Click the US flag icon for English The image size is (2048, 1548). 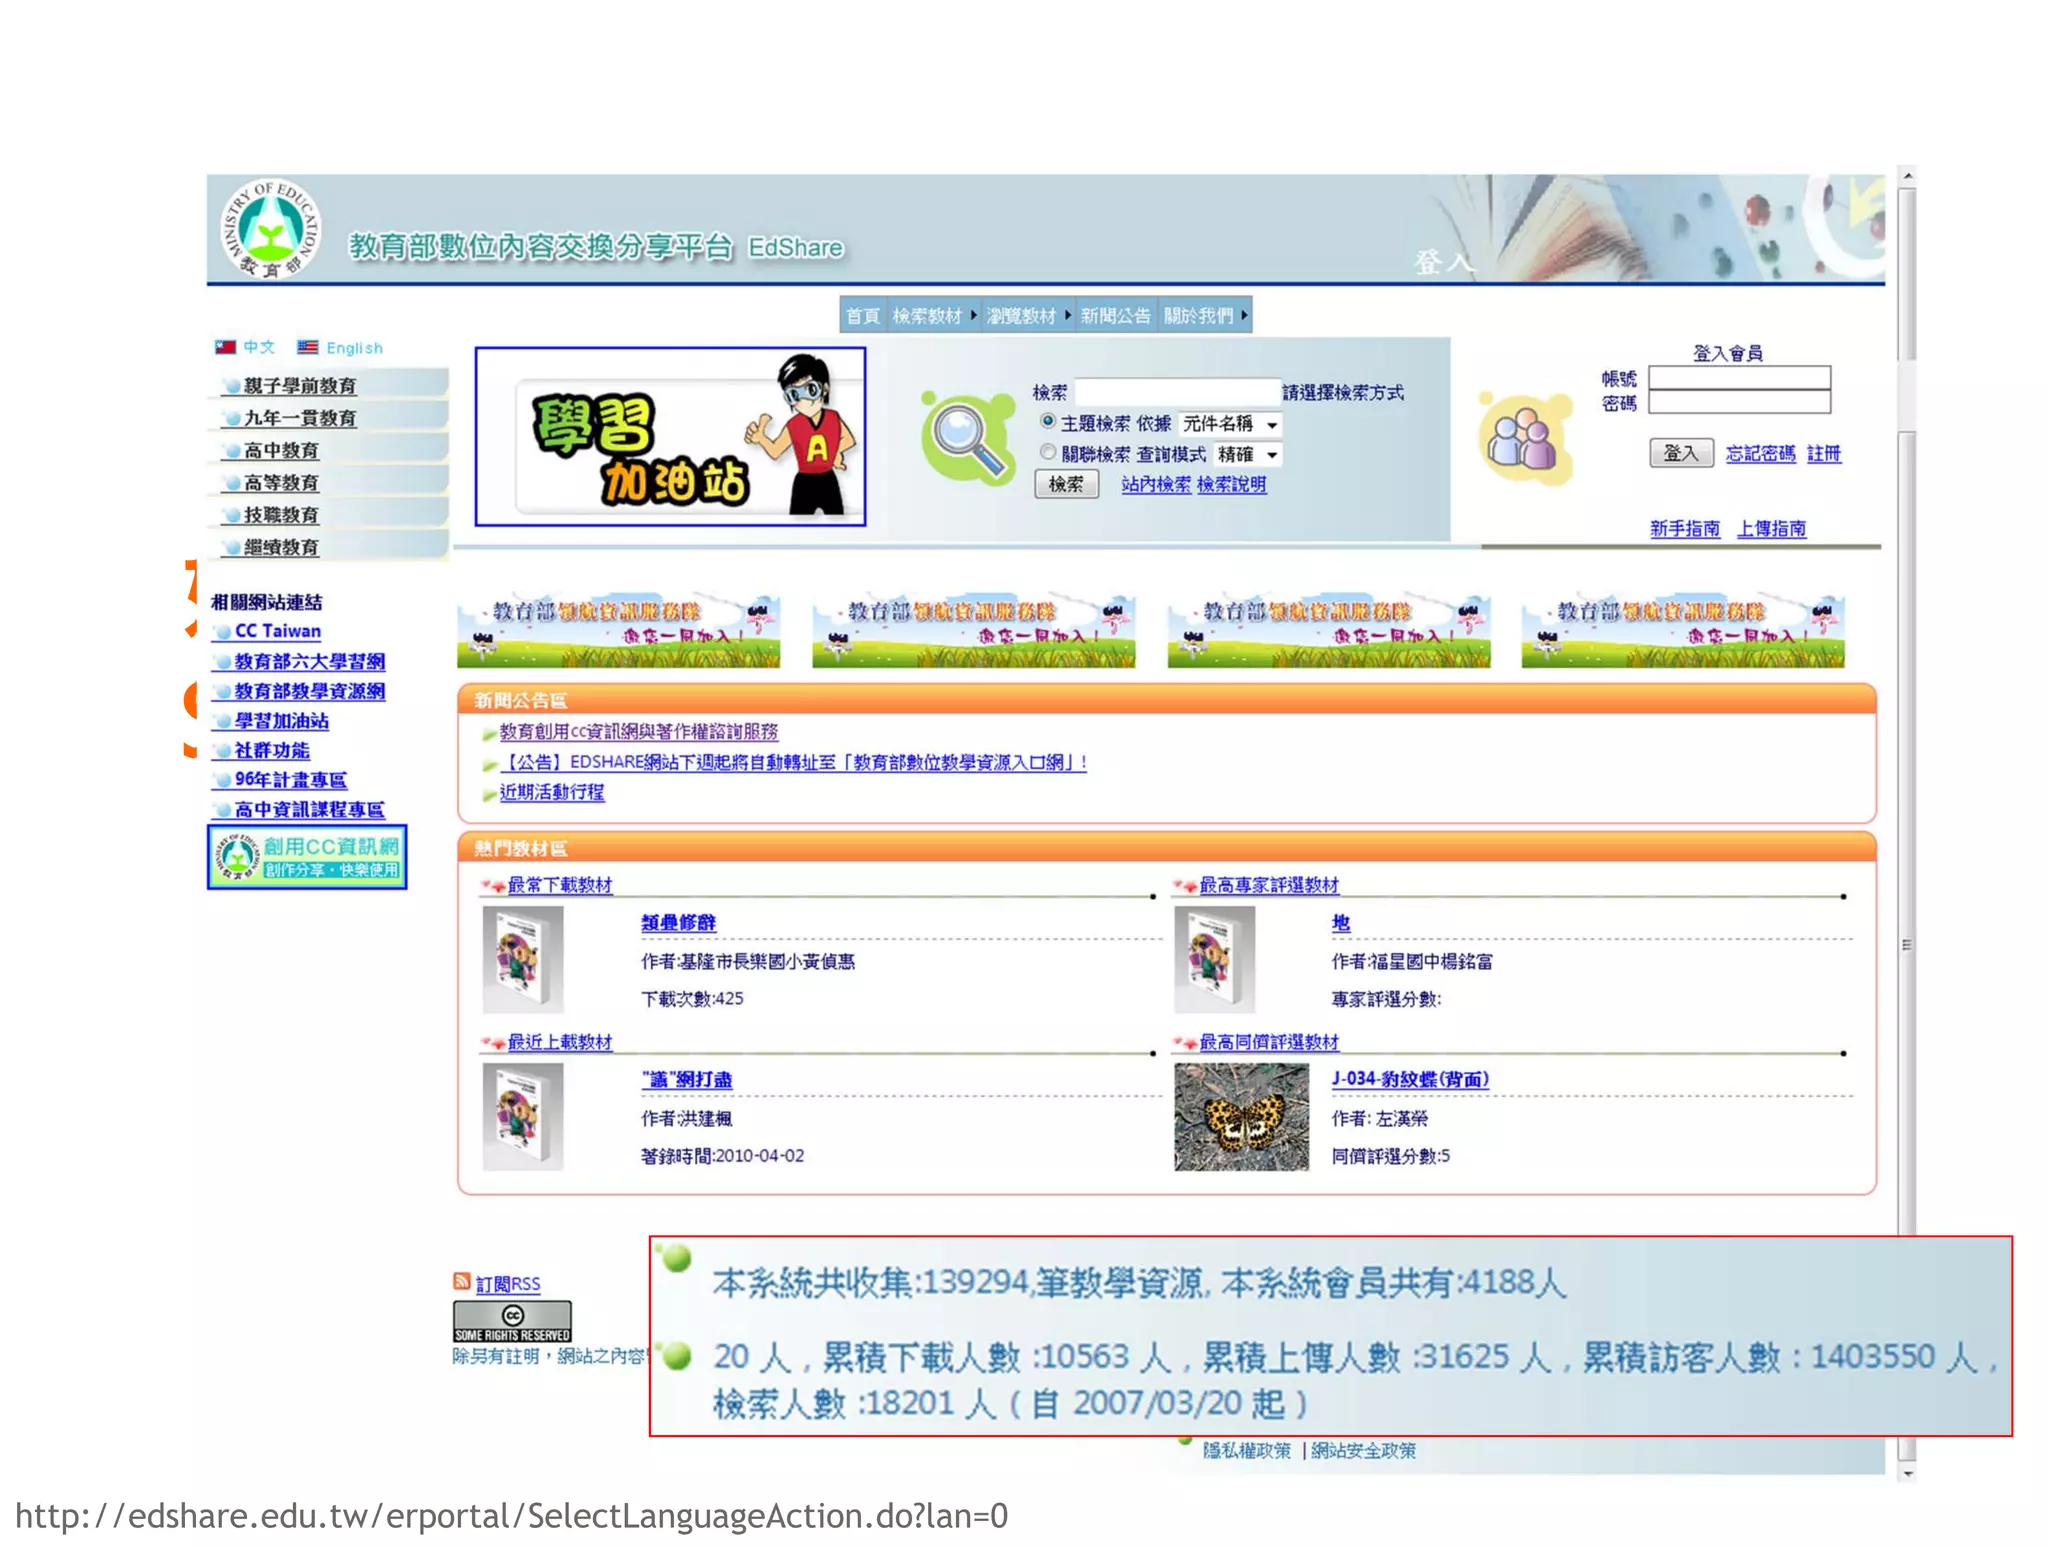(x=307, y=347)
